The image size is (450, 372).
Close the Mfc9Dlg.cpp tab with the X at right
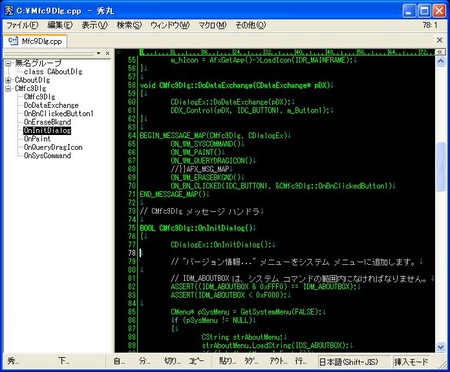click(x=439, y=40)
